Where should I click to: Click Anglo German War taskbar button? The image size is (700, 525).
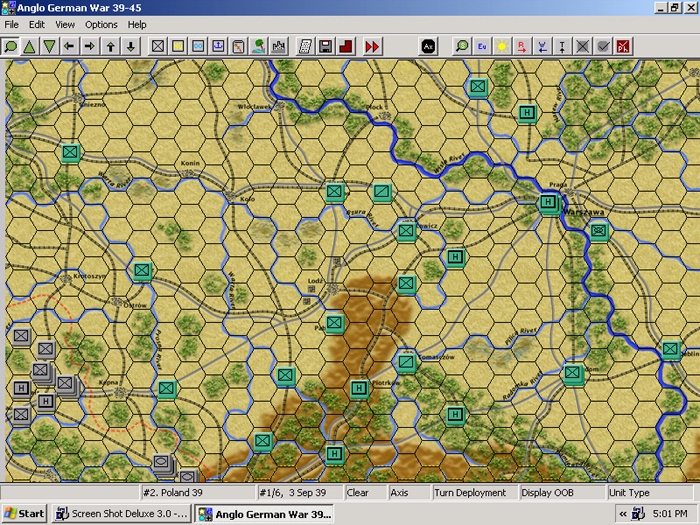pos(264,514)
